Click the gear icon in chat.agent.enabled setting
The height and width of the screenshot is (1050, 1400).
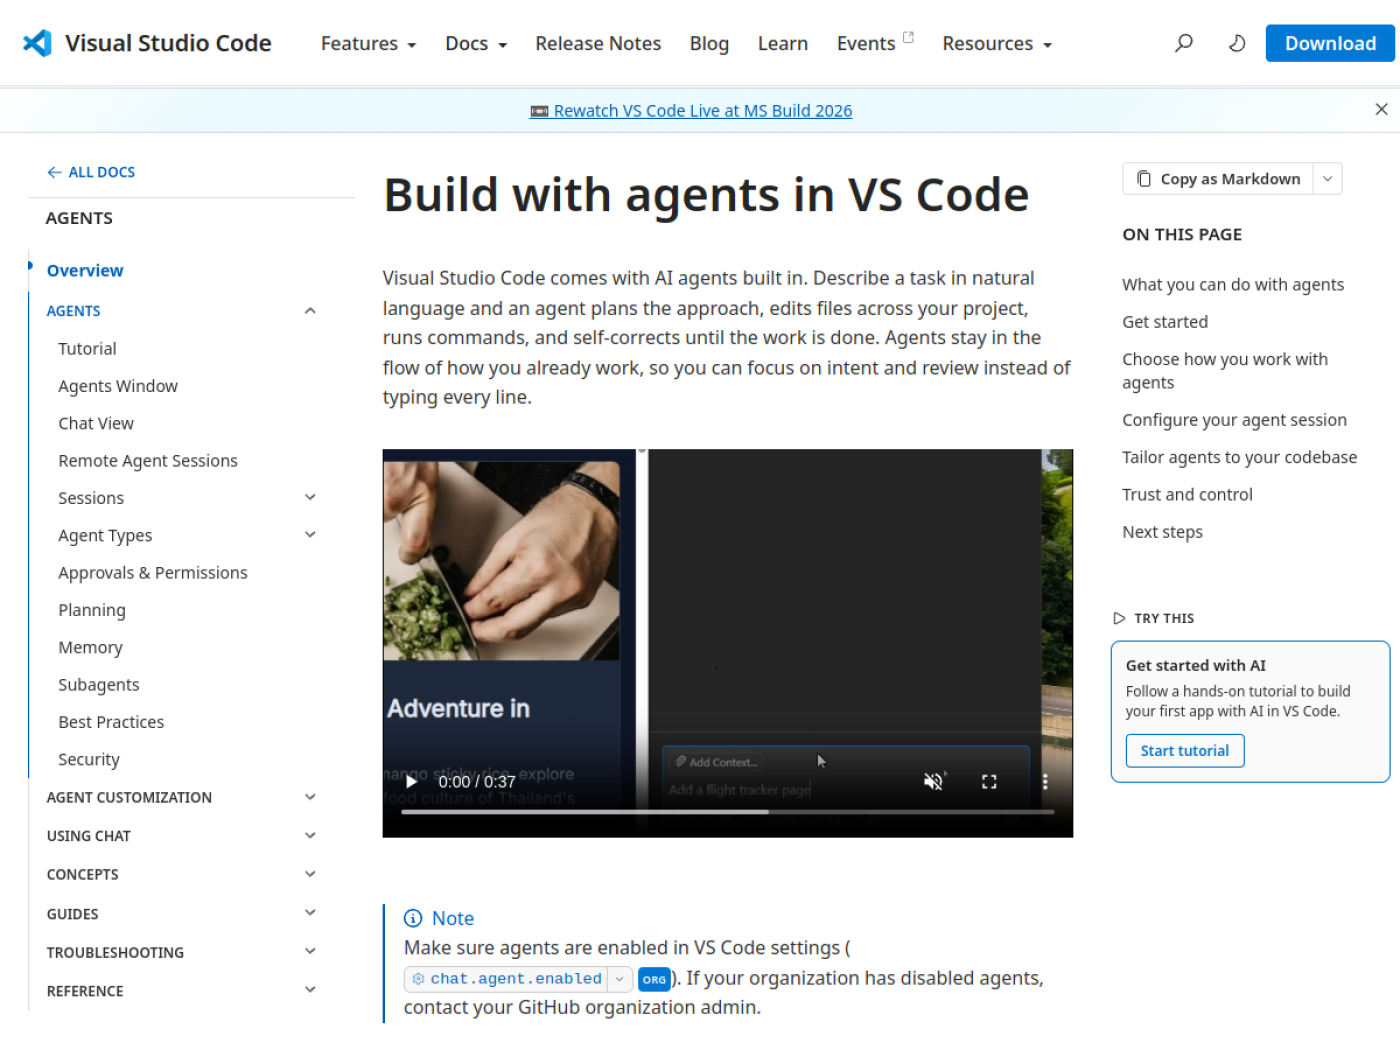(419, 979)
